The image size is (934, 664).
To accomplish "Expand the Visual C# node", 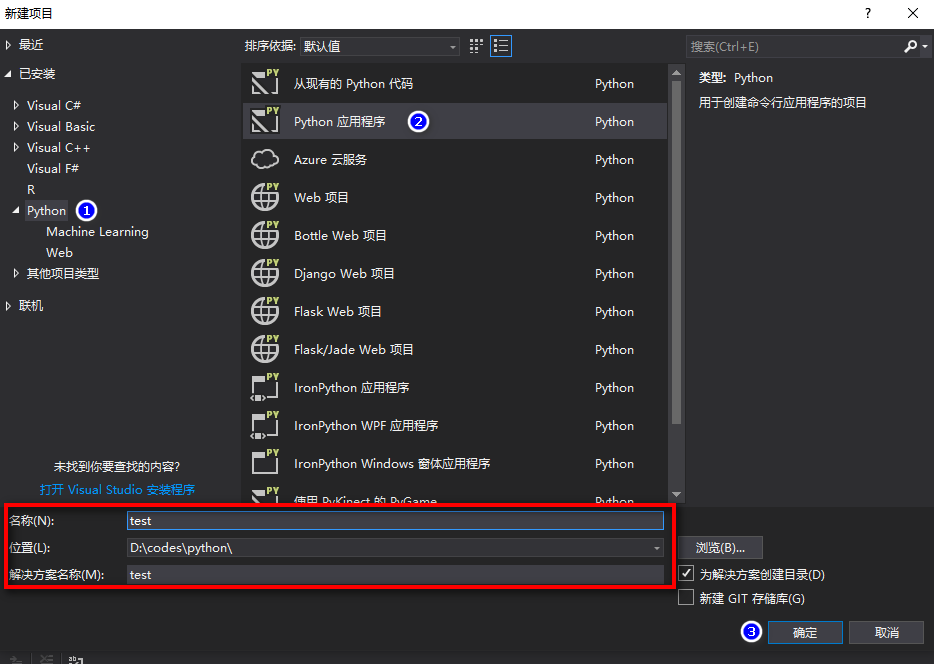I will point(16,105).
